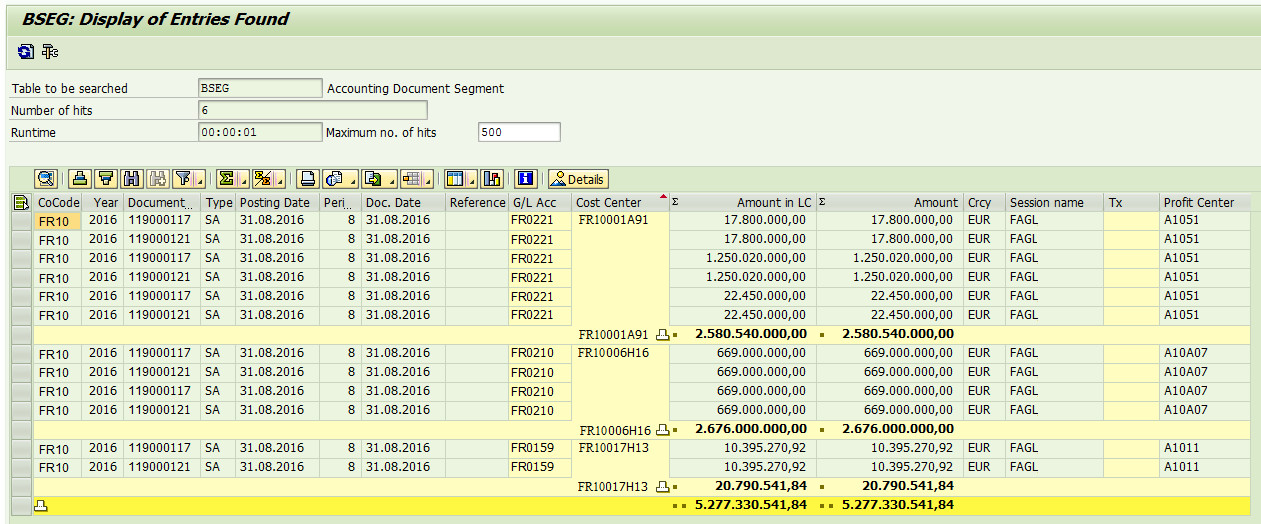Click the Profit Center column header
The width and height of the screenshot is (1261, 524).
click(x=1199, y=203)
